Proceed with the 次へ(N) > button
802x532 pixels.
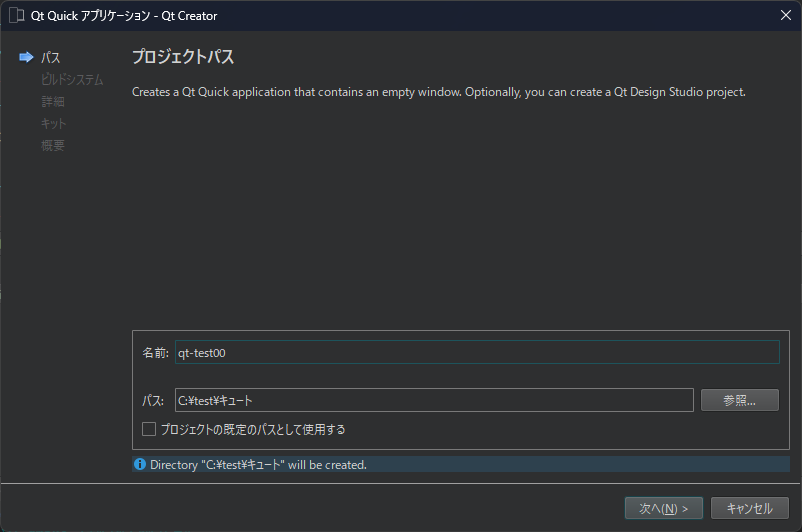click(x=663, y=508)
